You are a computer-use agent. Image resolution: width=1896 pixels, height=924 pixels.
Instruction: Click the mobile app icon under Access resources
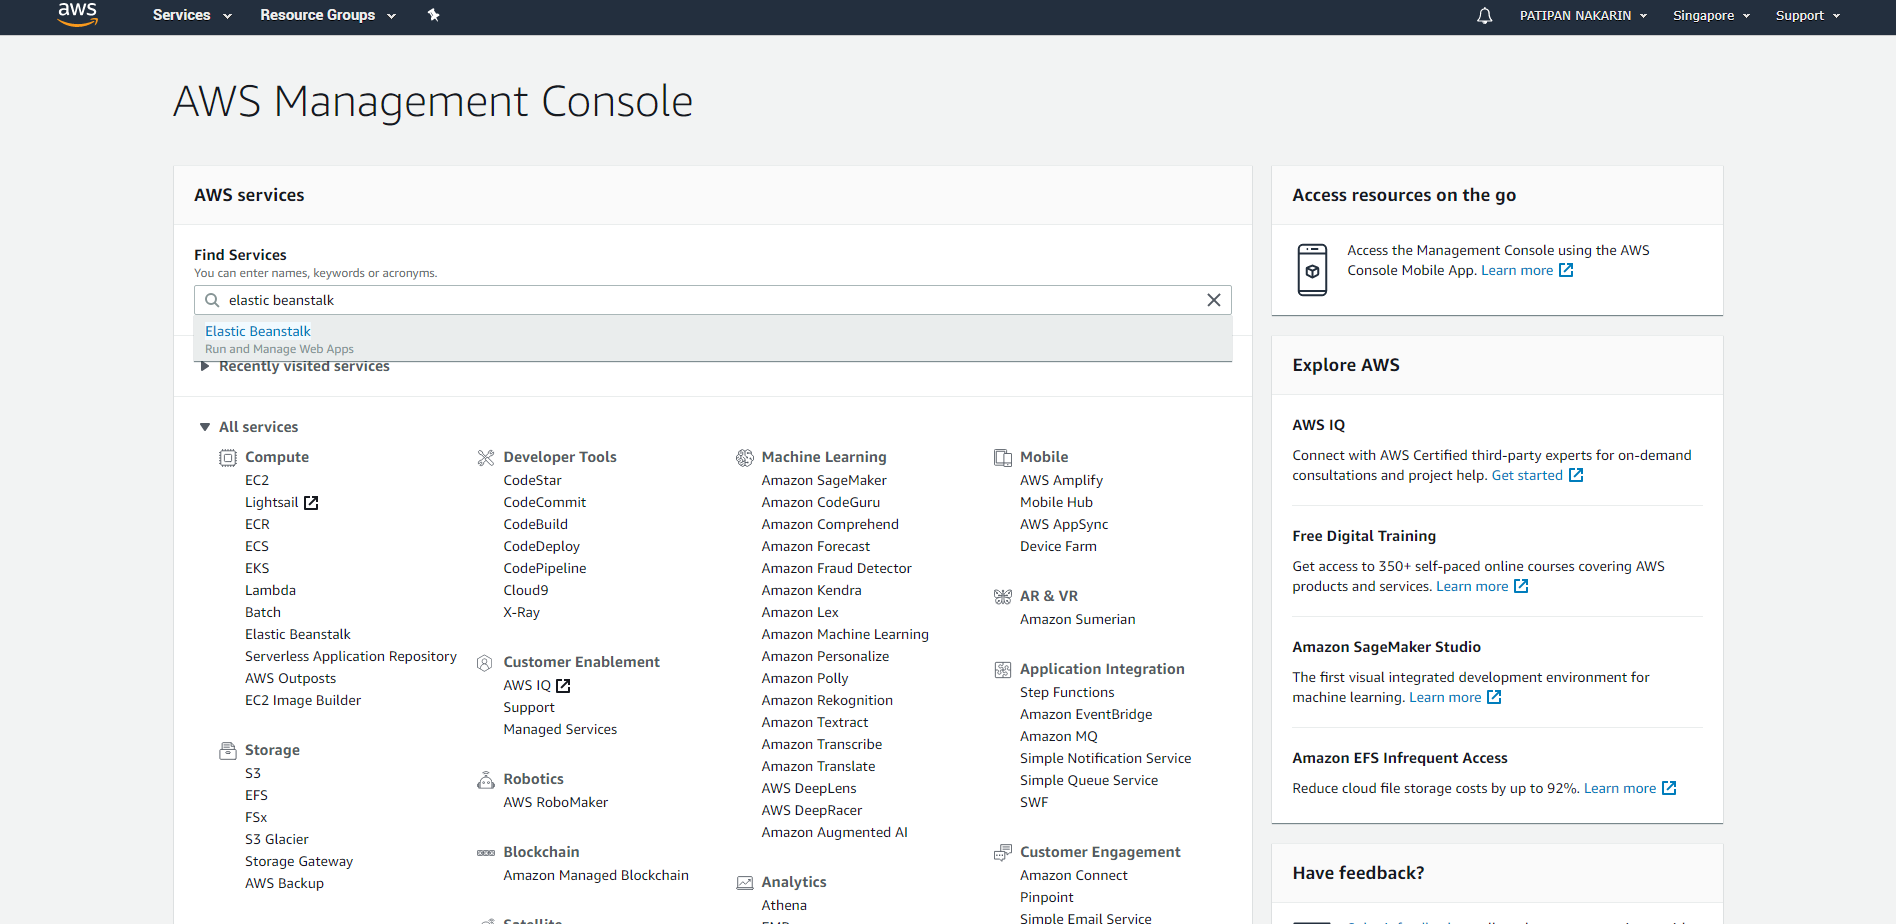click(x=1312, y=269)
